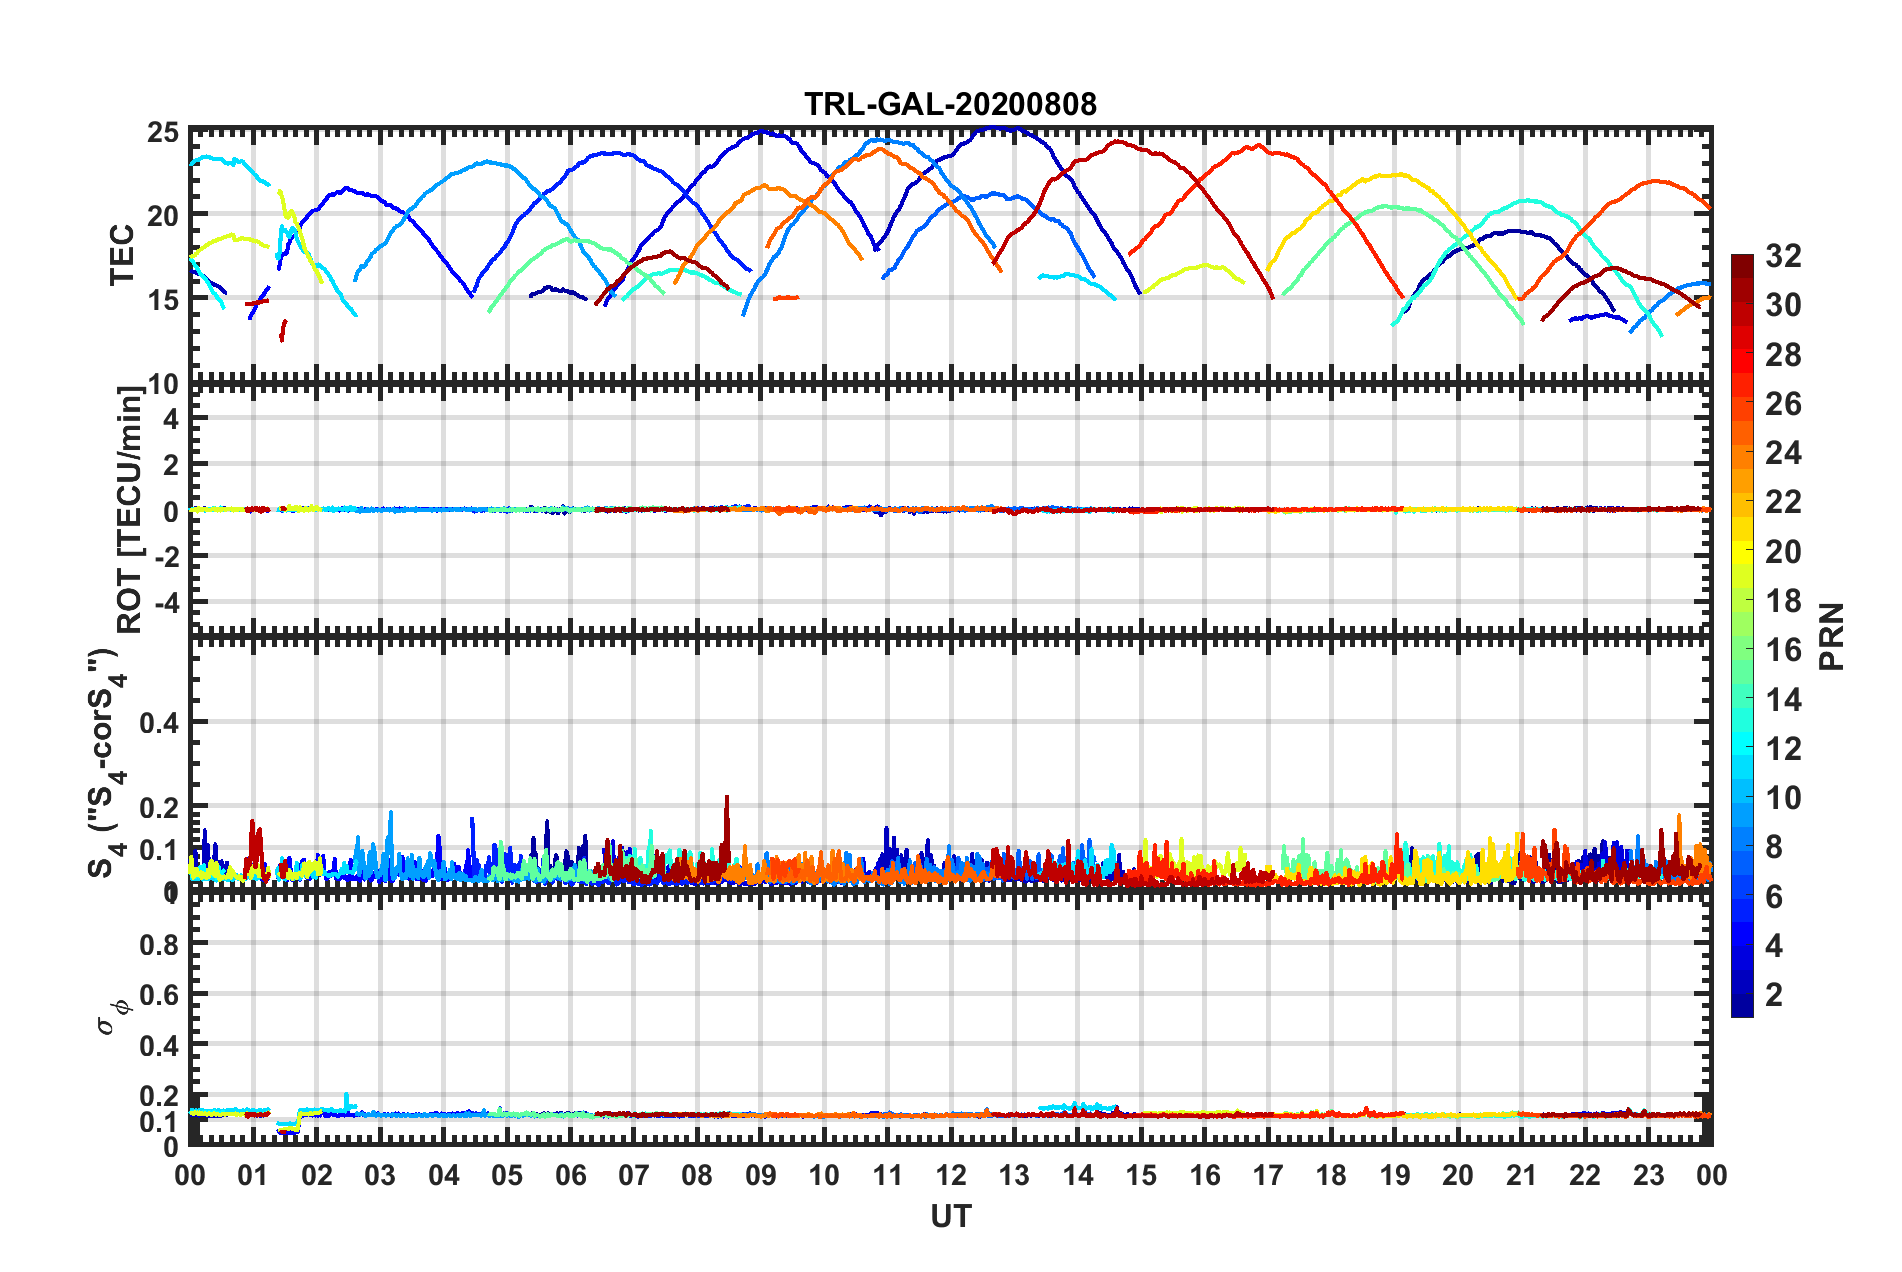The width and height of the screenshot is (1902, 1272).
Task: Click TEC y-axis tick label 25
Action: [x=163, y=132]
